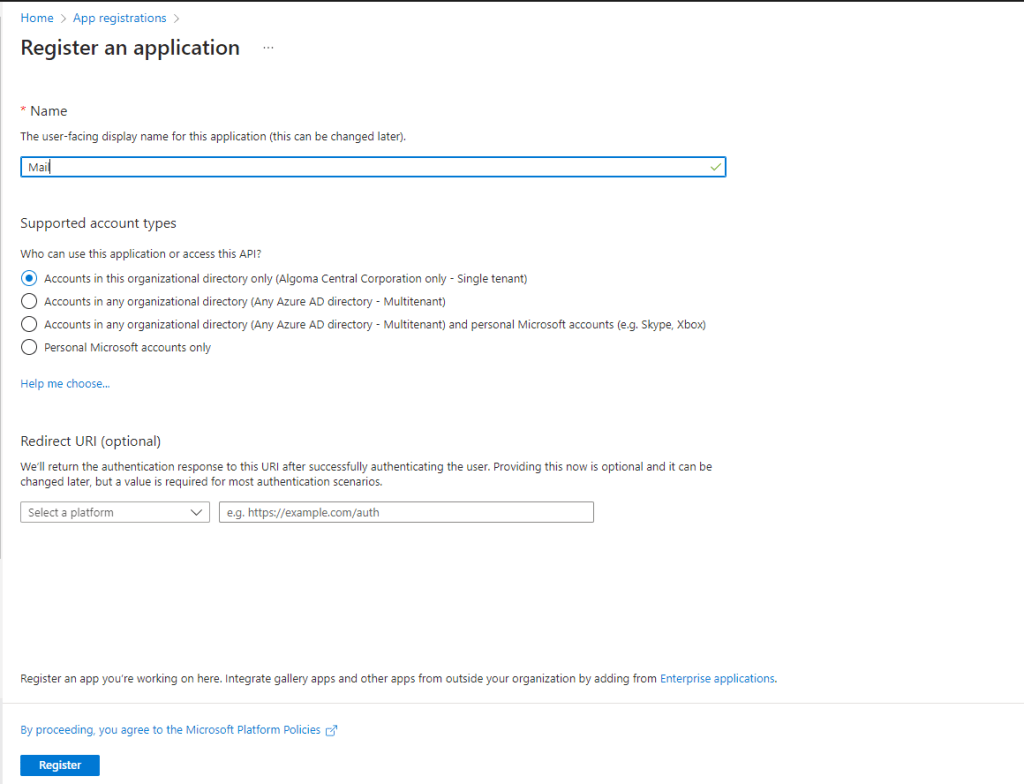Click inside the application Name field
Screen dimensions: 1024x784
pyautogui.click(x=370, y=167)
